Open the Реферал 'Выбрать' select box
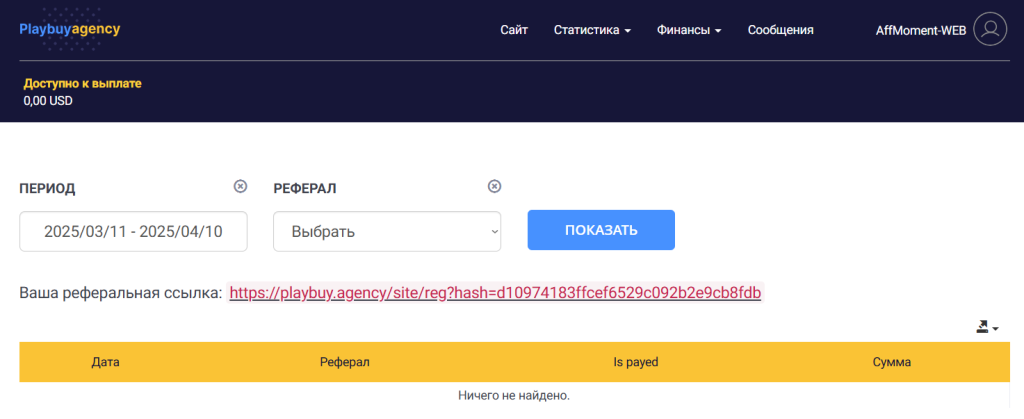 pos(387,231)
